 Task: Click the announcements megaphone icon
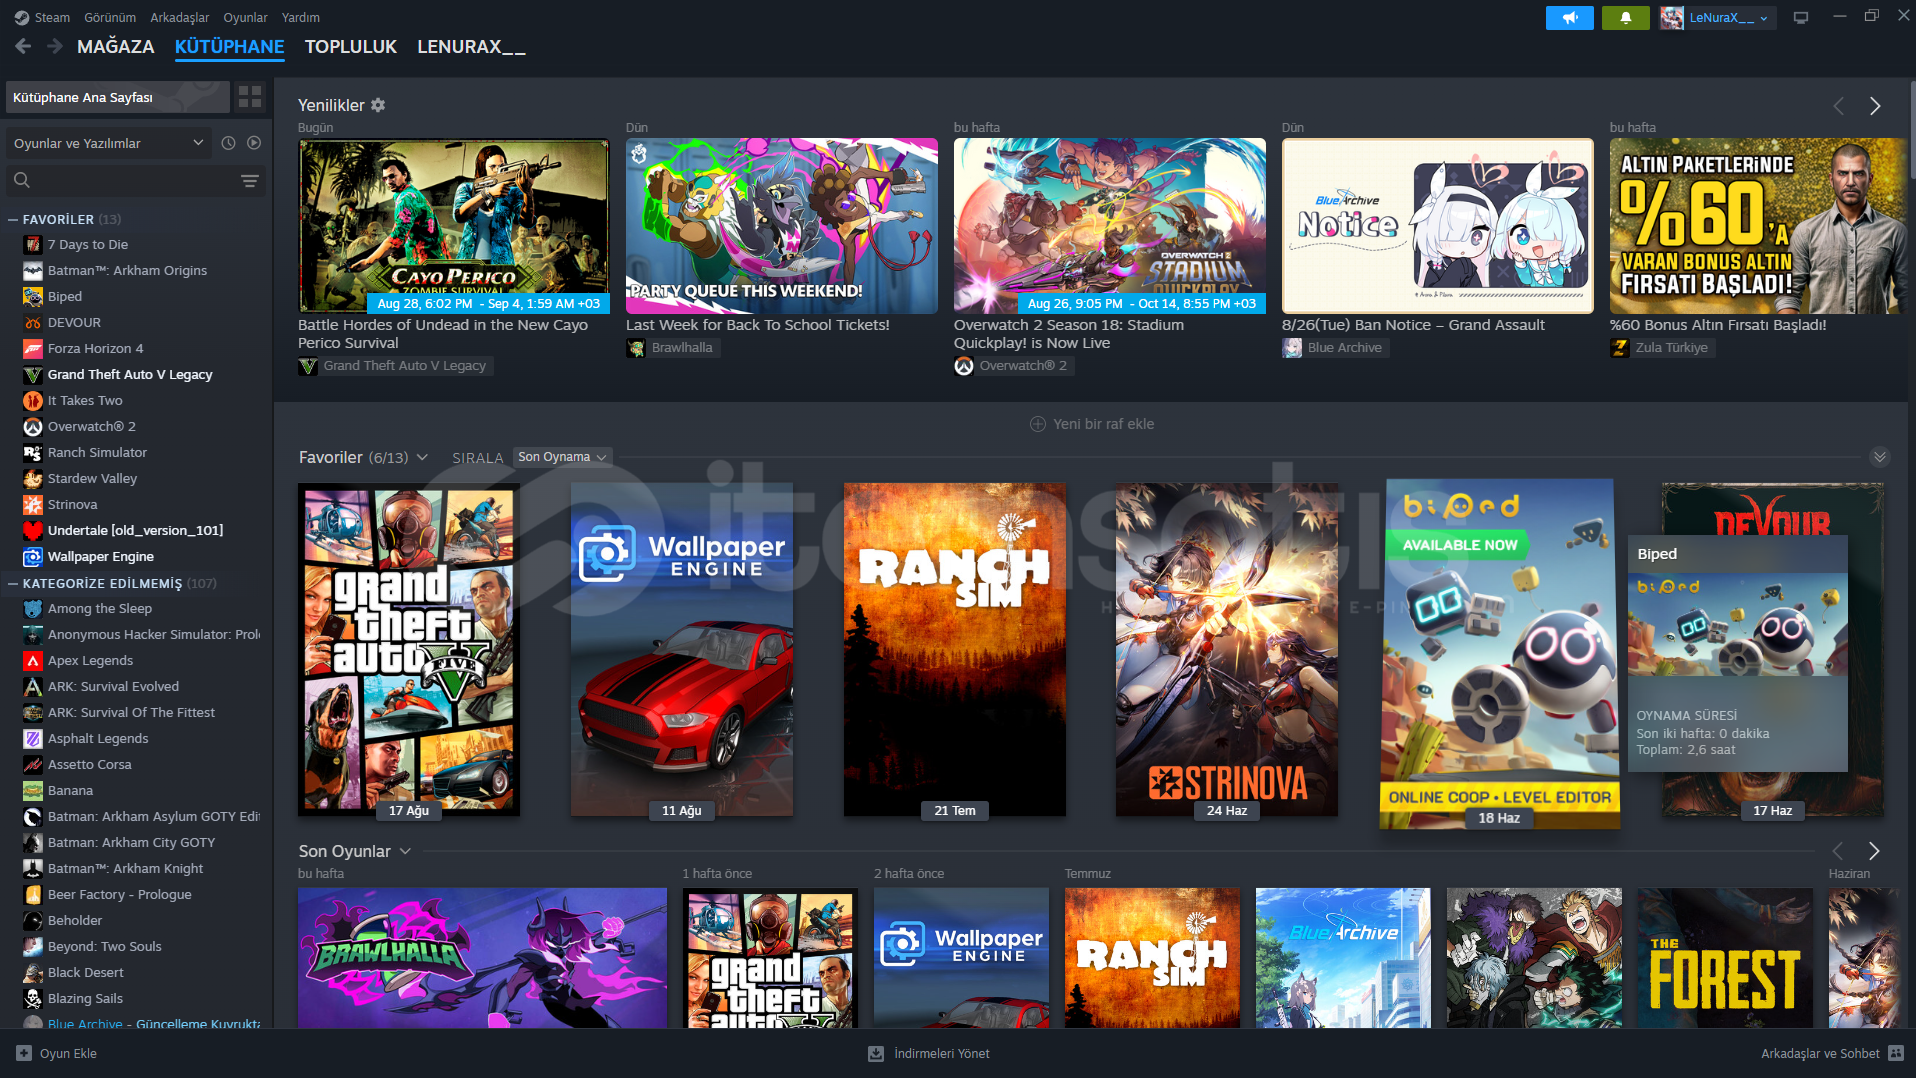(x=1569, y=18)
